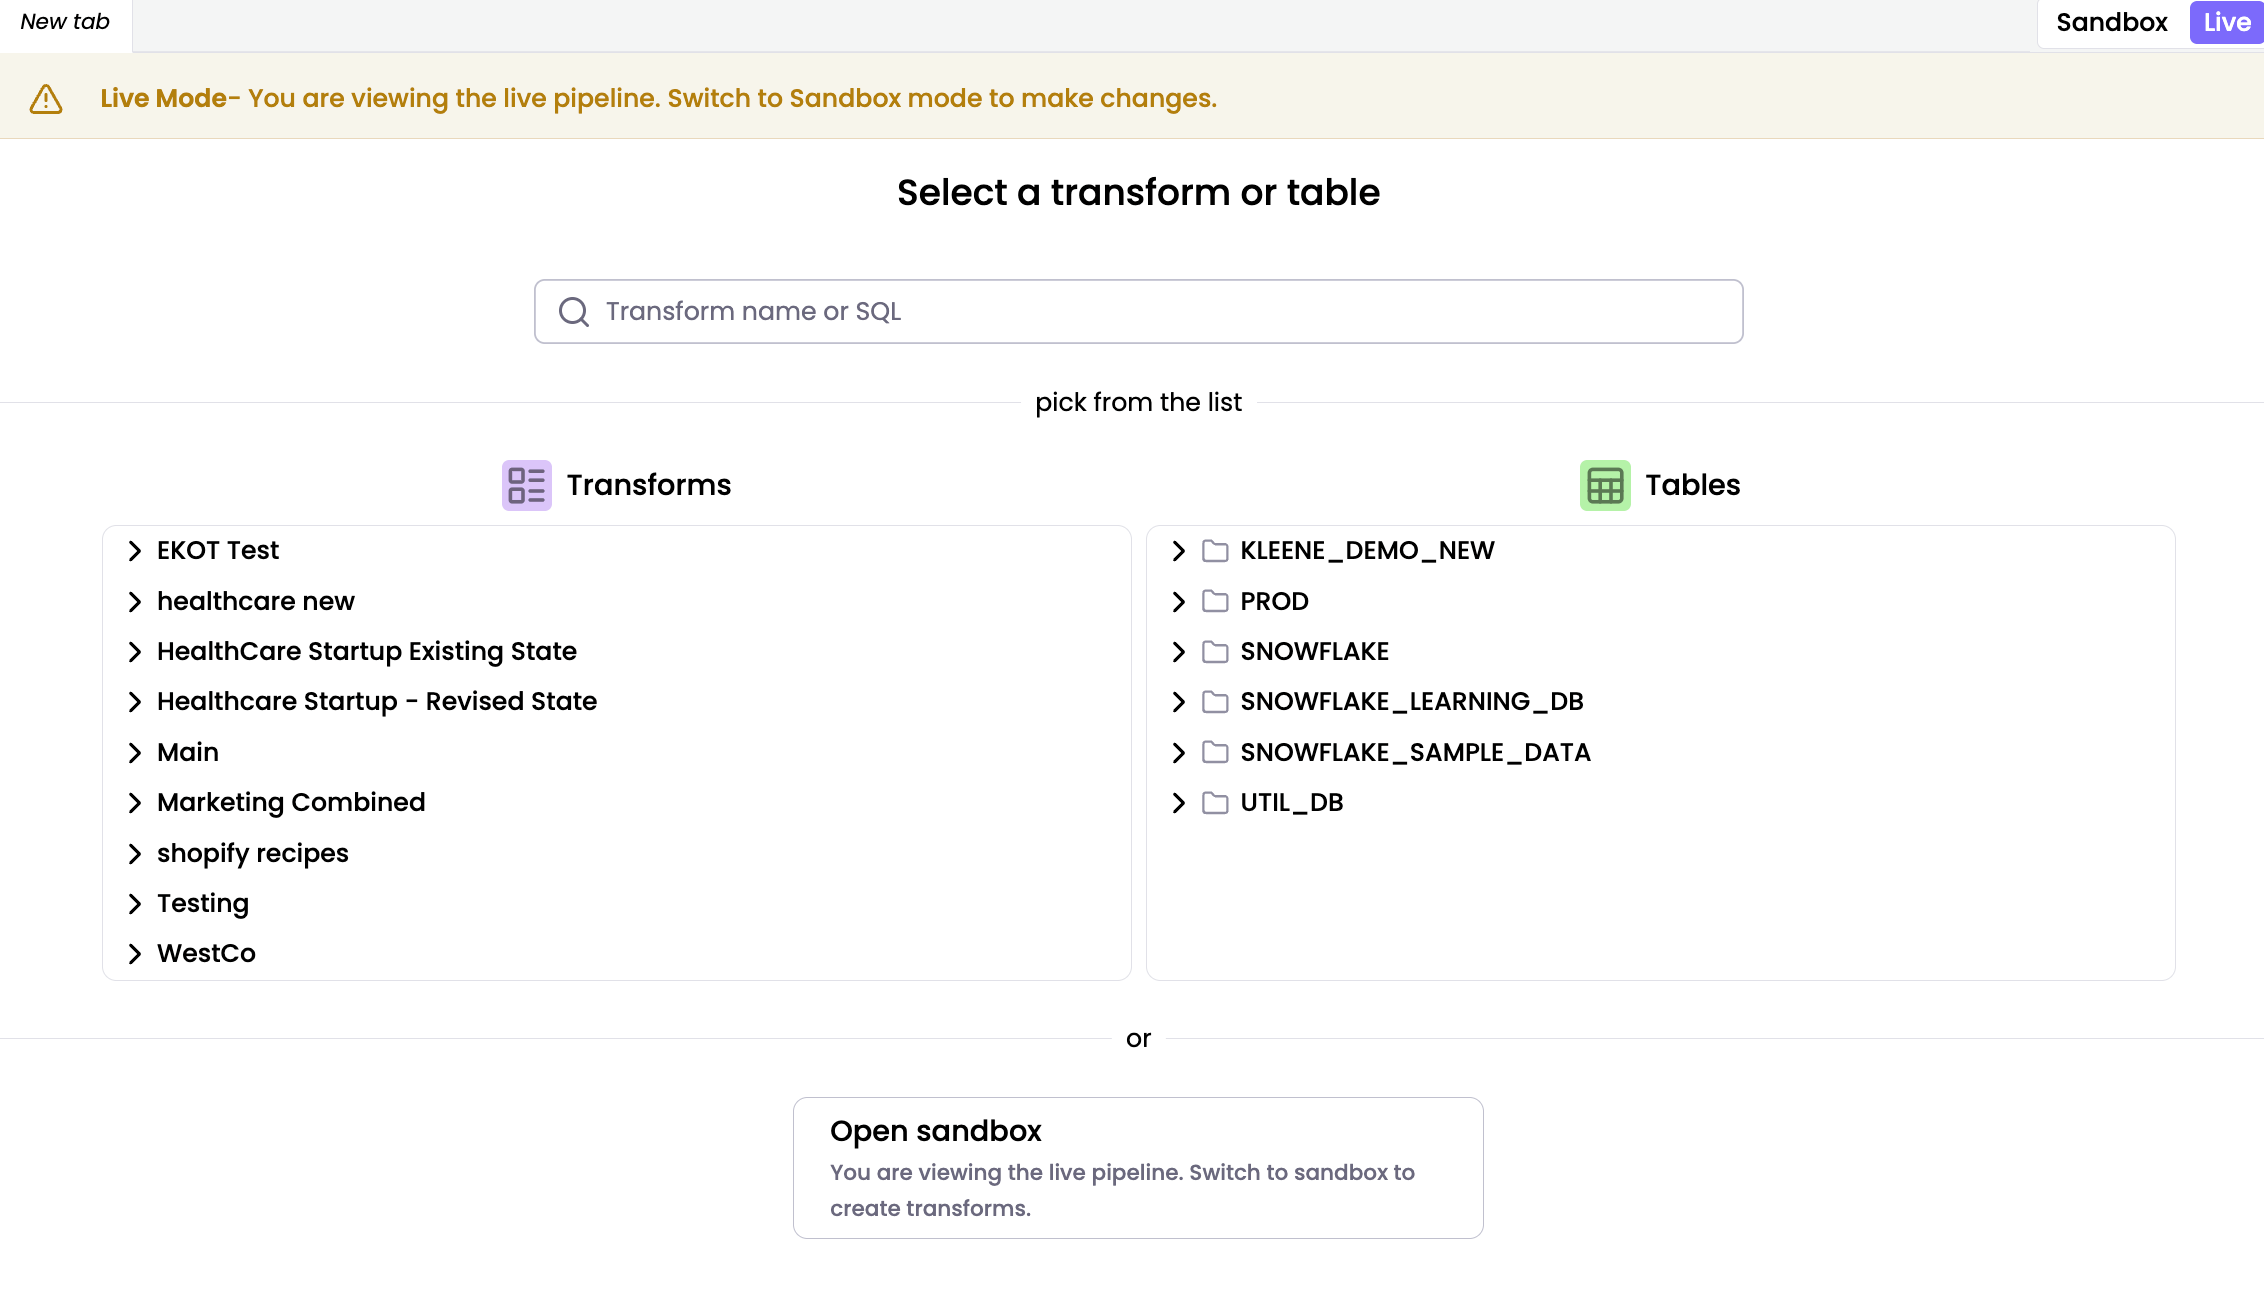Image resolution: width=2264 pixels, height=1290 pixels.
Task: Click the SNOWFLAKE_SAMPLE_DATA folder icon
Action: click(x=1215, y=752)
